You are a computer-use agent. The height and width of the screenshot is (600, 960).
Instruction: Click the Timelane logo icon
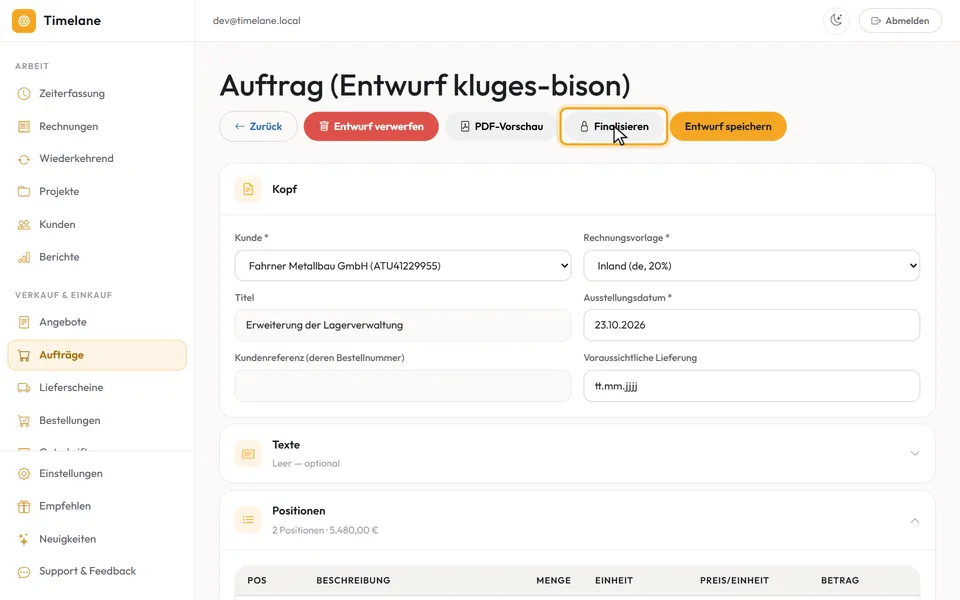[x=24, y=21]
